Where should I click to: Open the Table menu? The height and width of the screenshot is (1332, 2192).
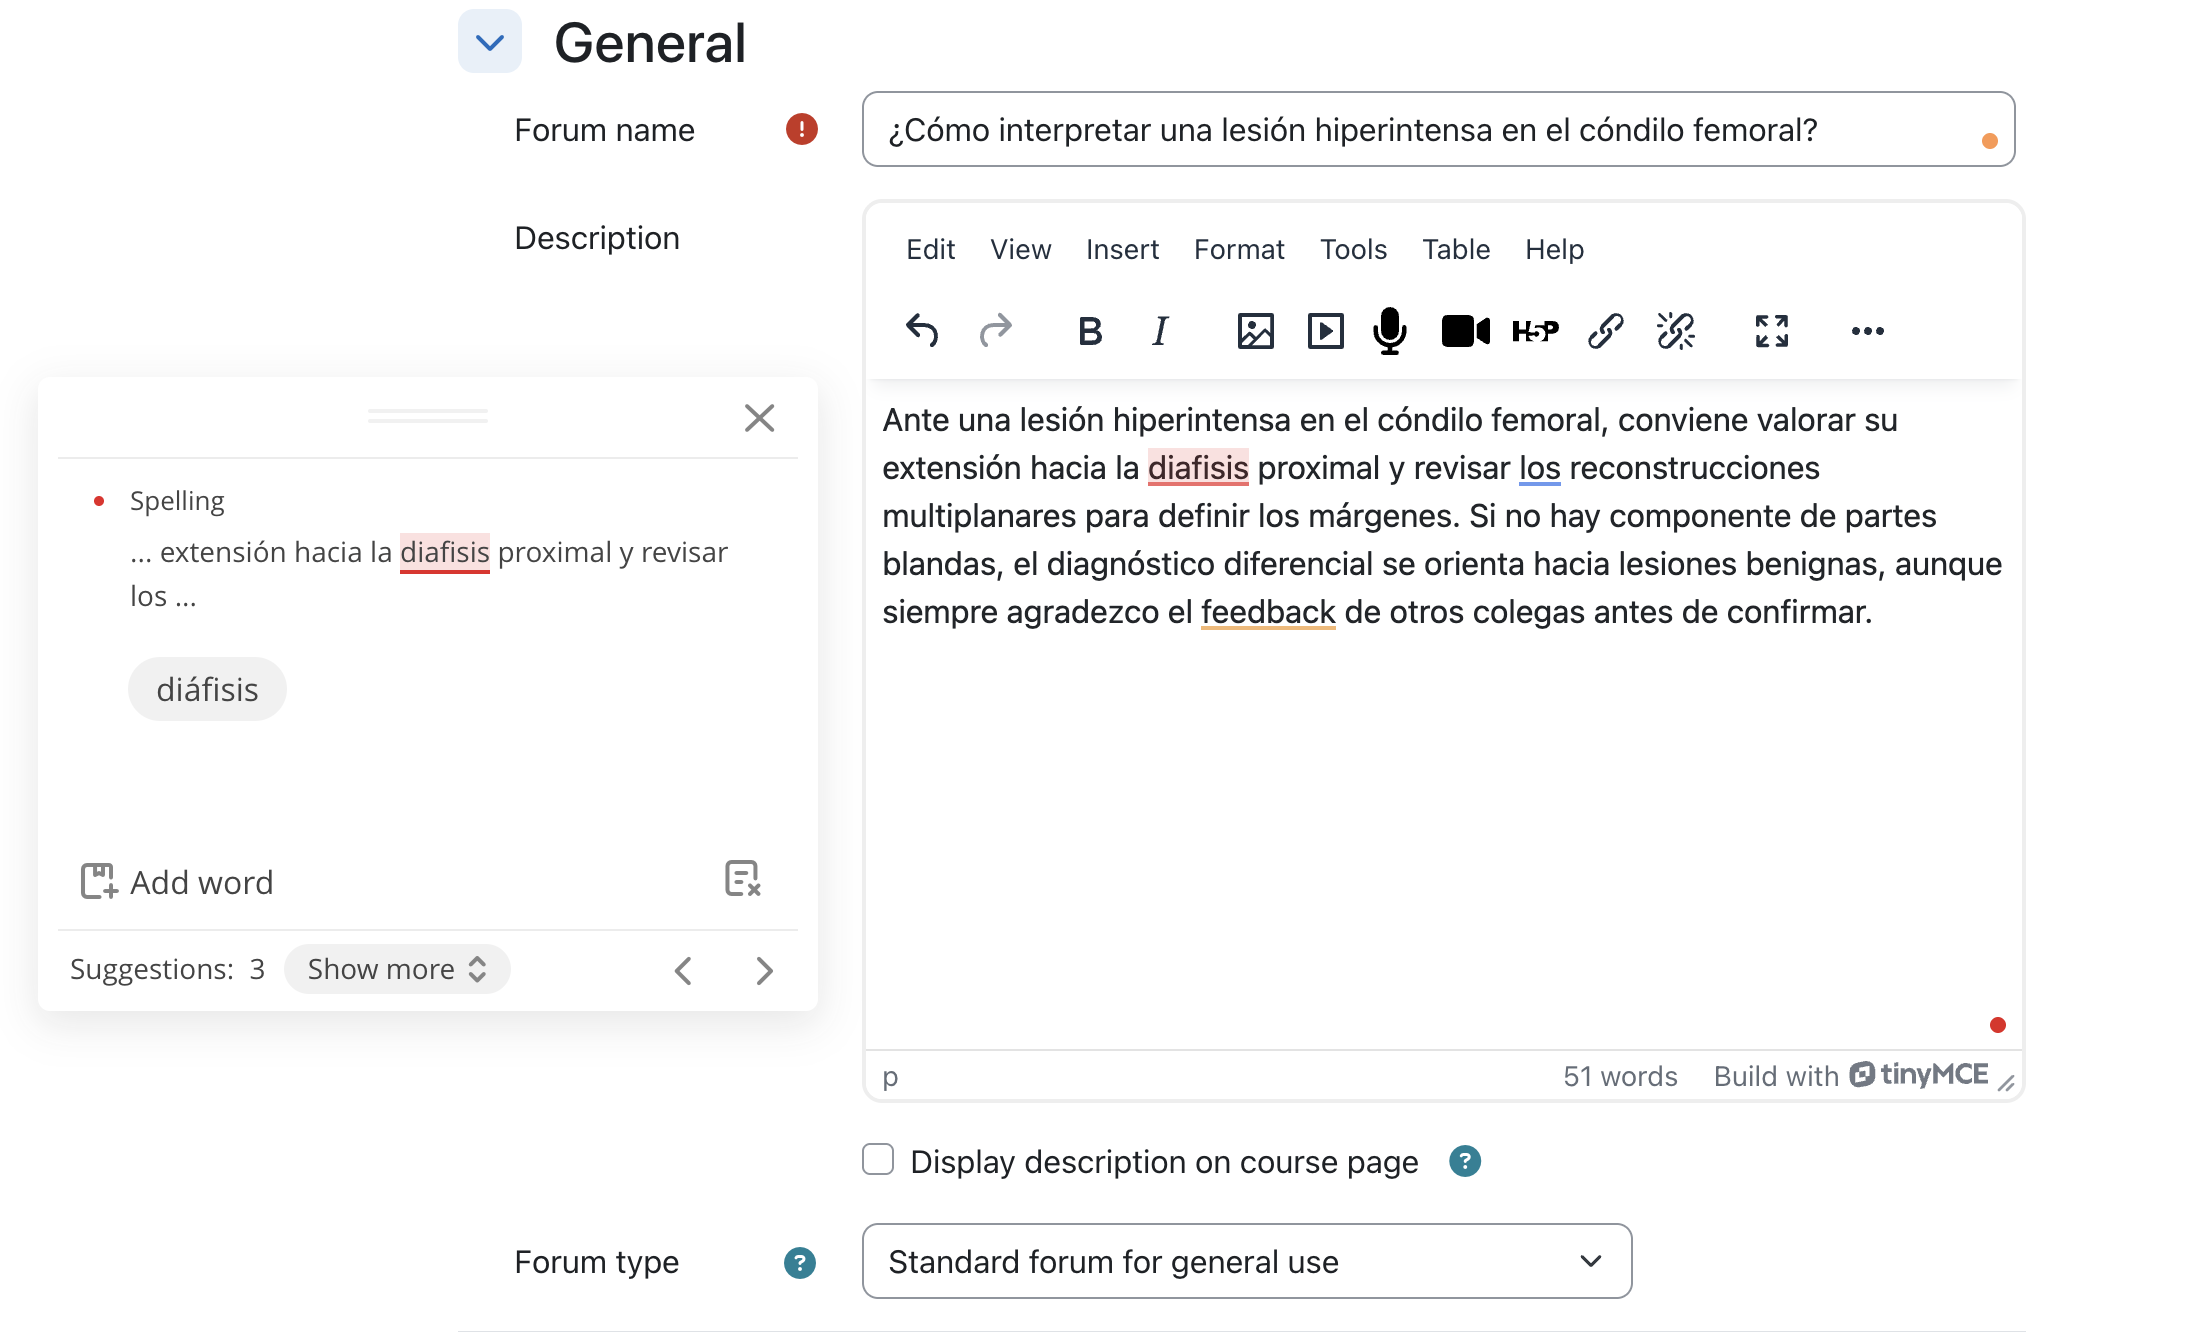click(x=1456, y=249)
